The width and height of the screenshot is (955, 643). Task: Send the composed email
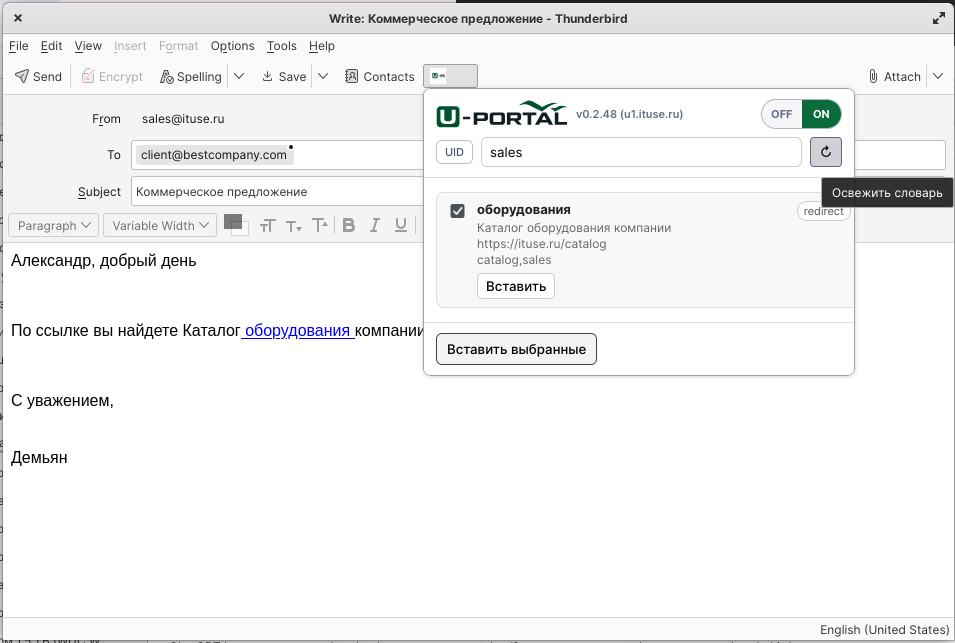(x=38, y=76)
